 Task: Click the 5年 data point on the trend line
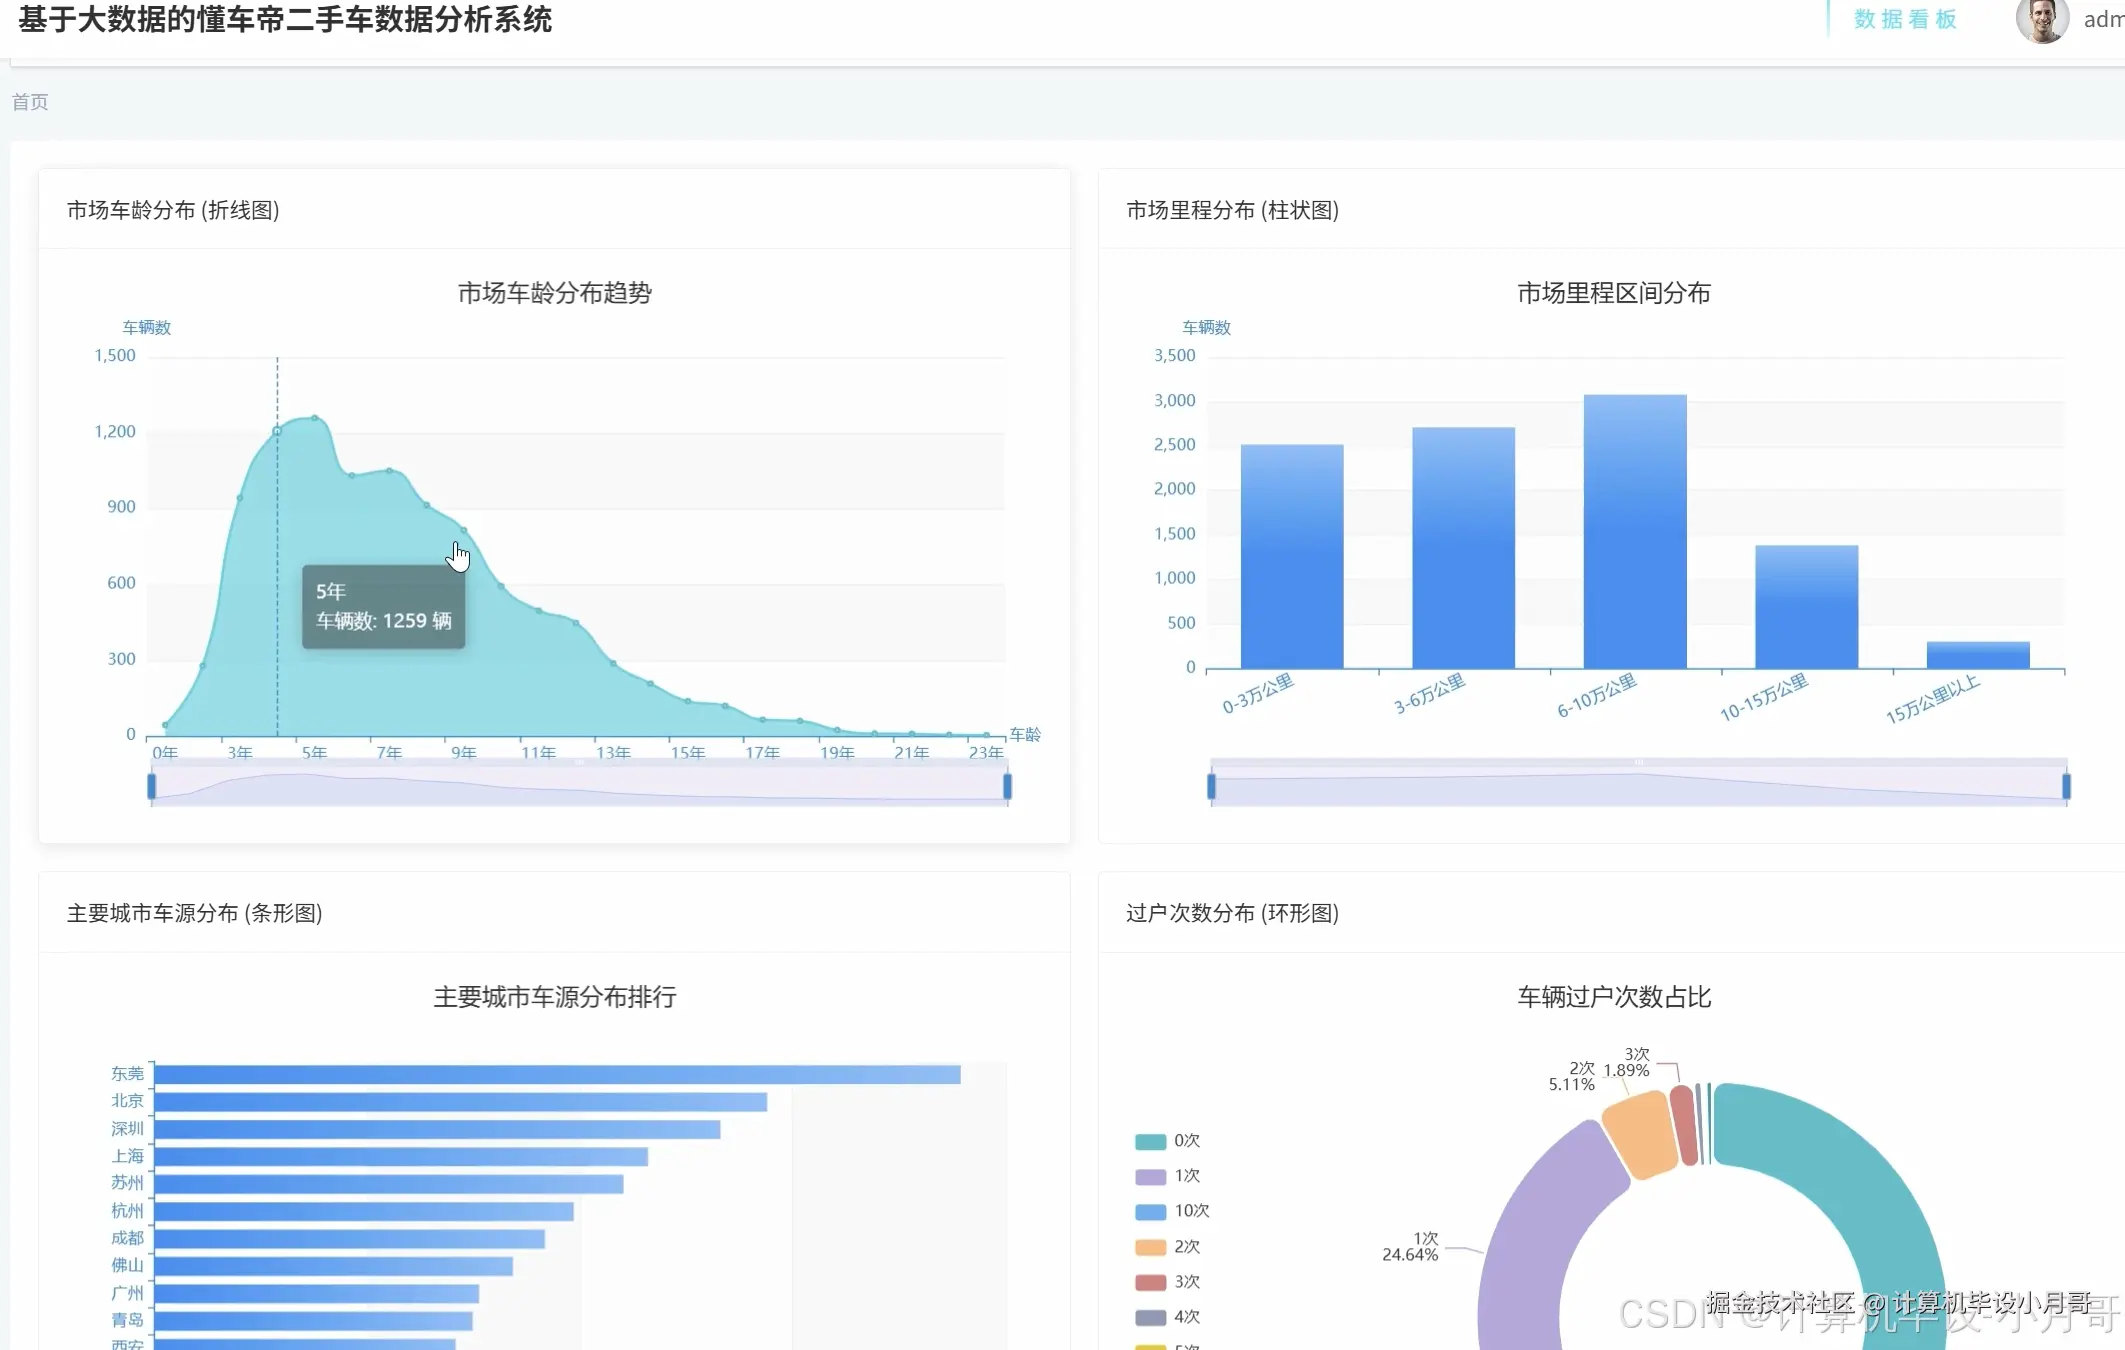tap(277, 430)
